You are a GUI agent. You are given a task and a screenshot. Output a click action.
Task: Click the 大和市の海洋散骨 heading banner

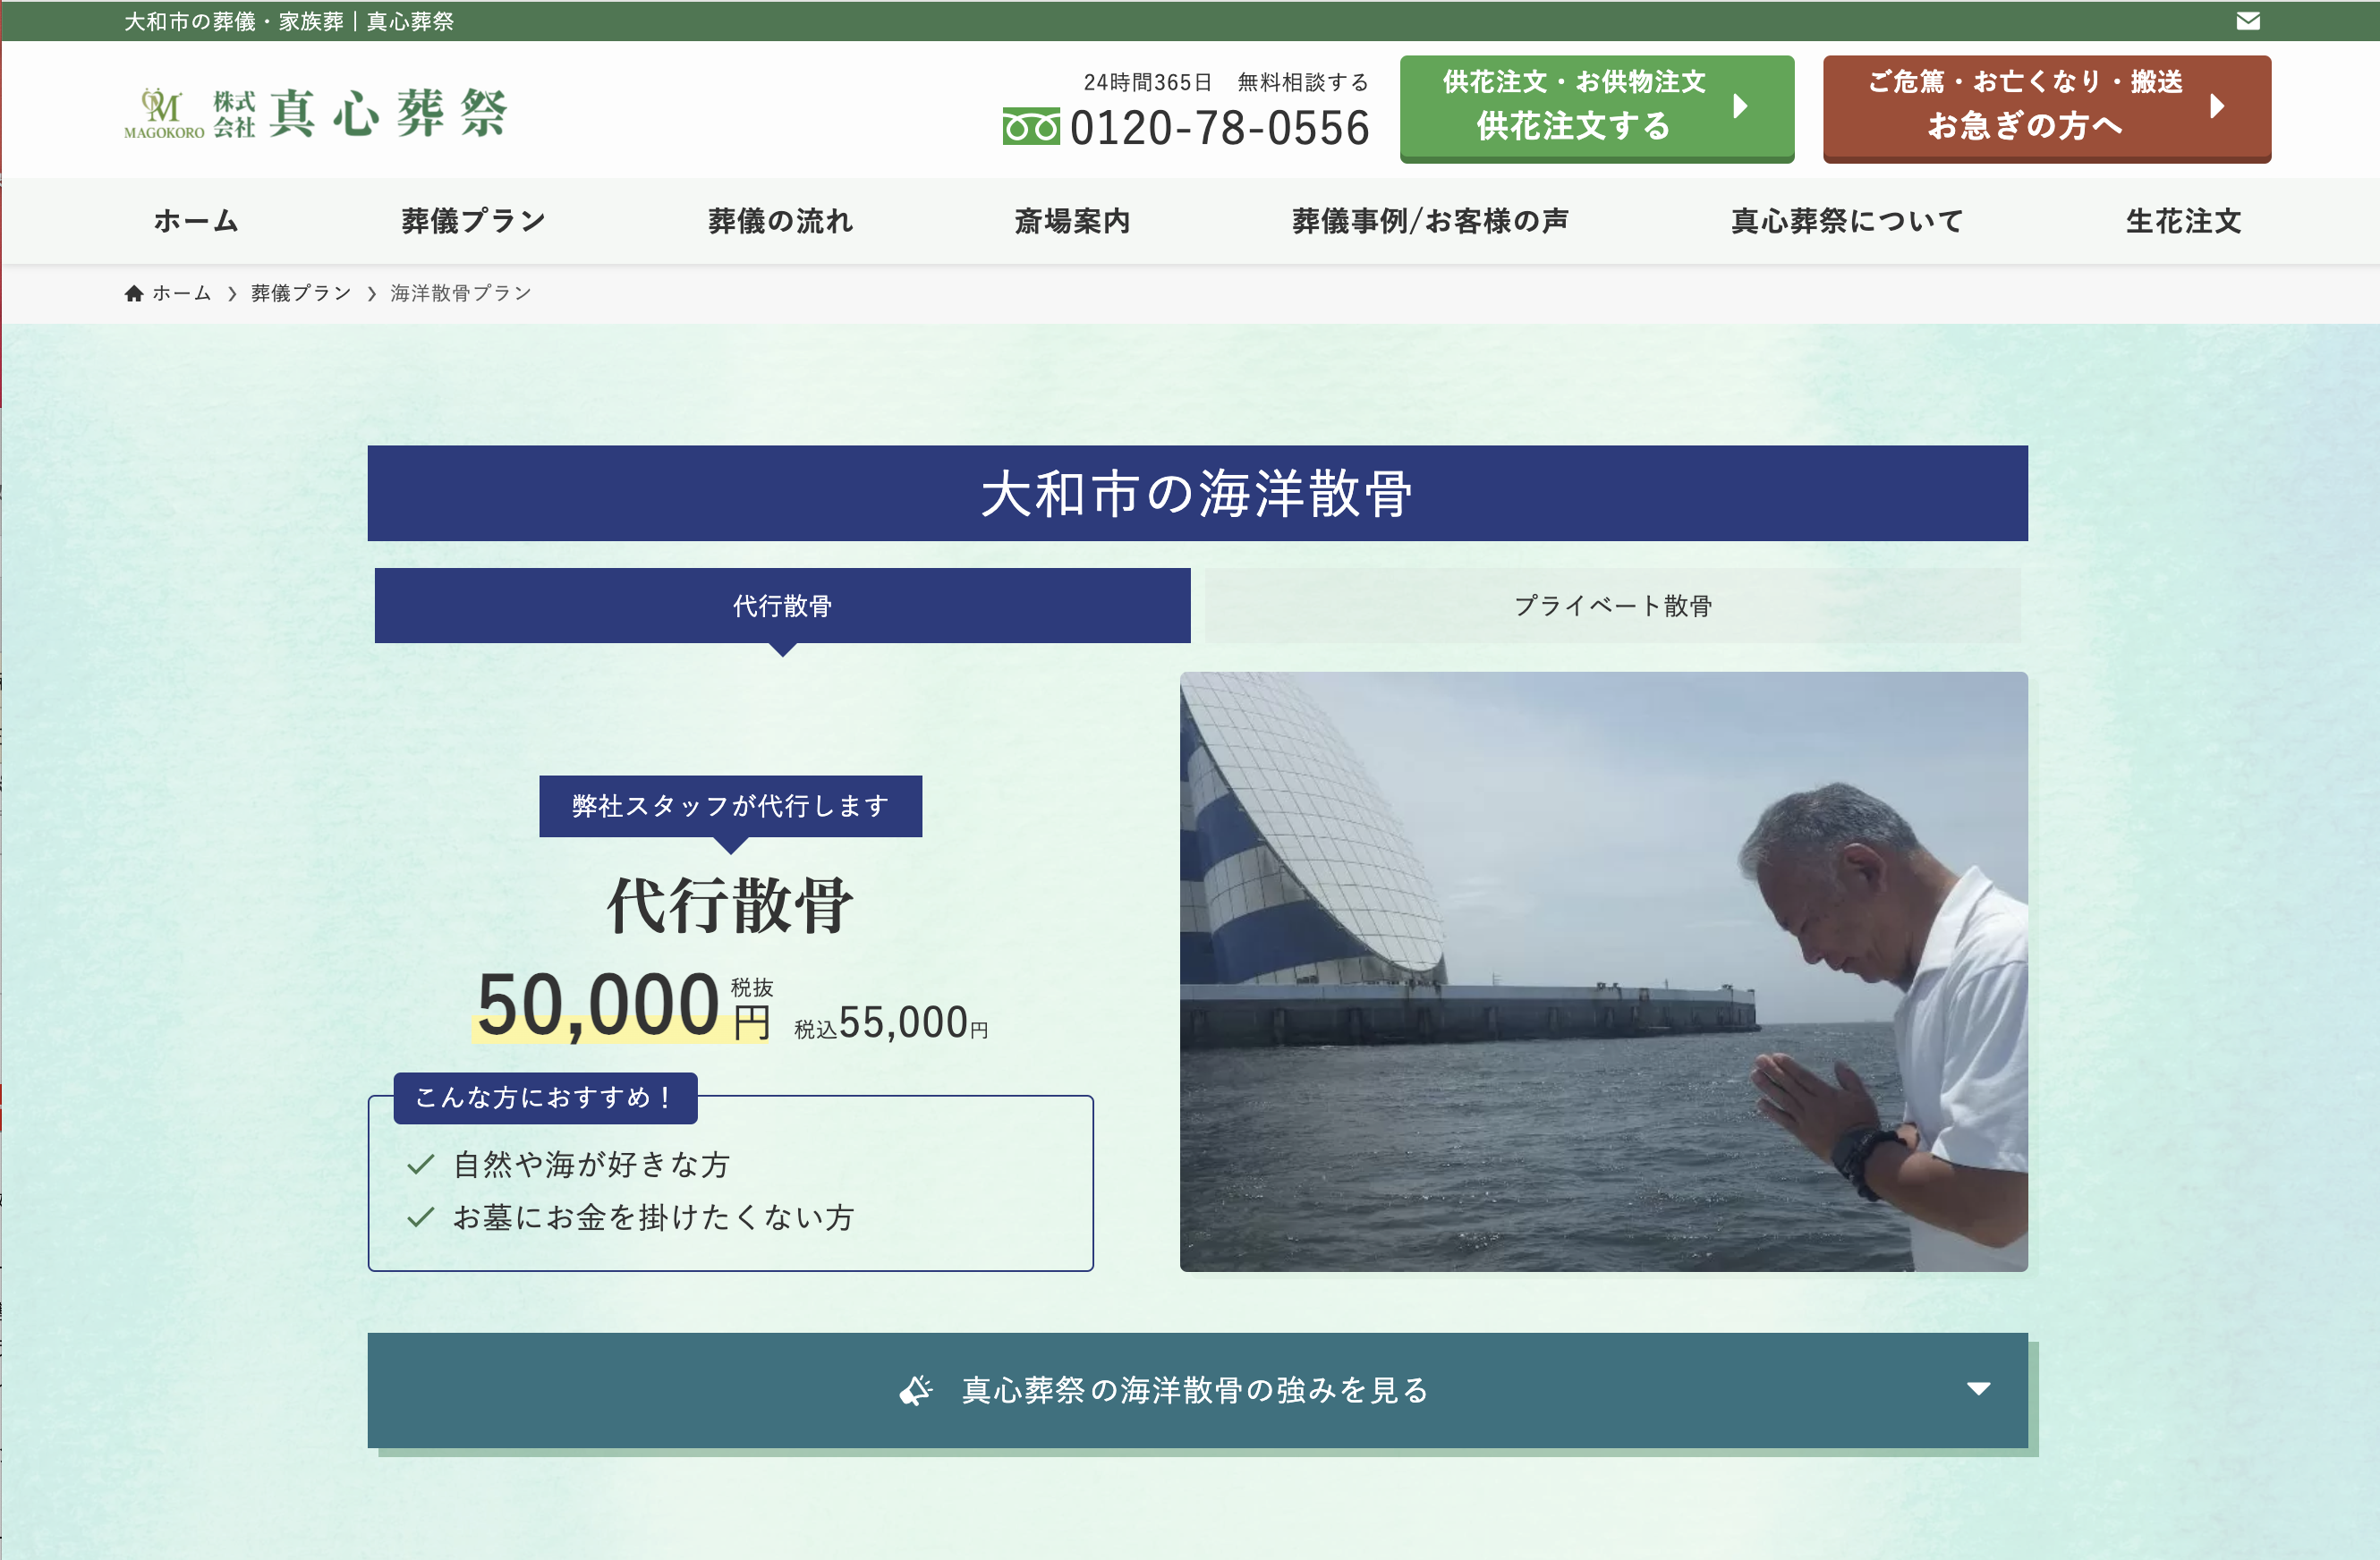pyautogui.click(x=1197, y=493)
